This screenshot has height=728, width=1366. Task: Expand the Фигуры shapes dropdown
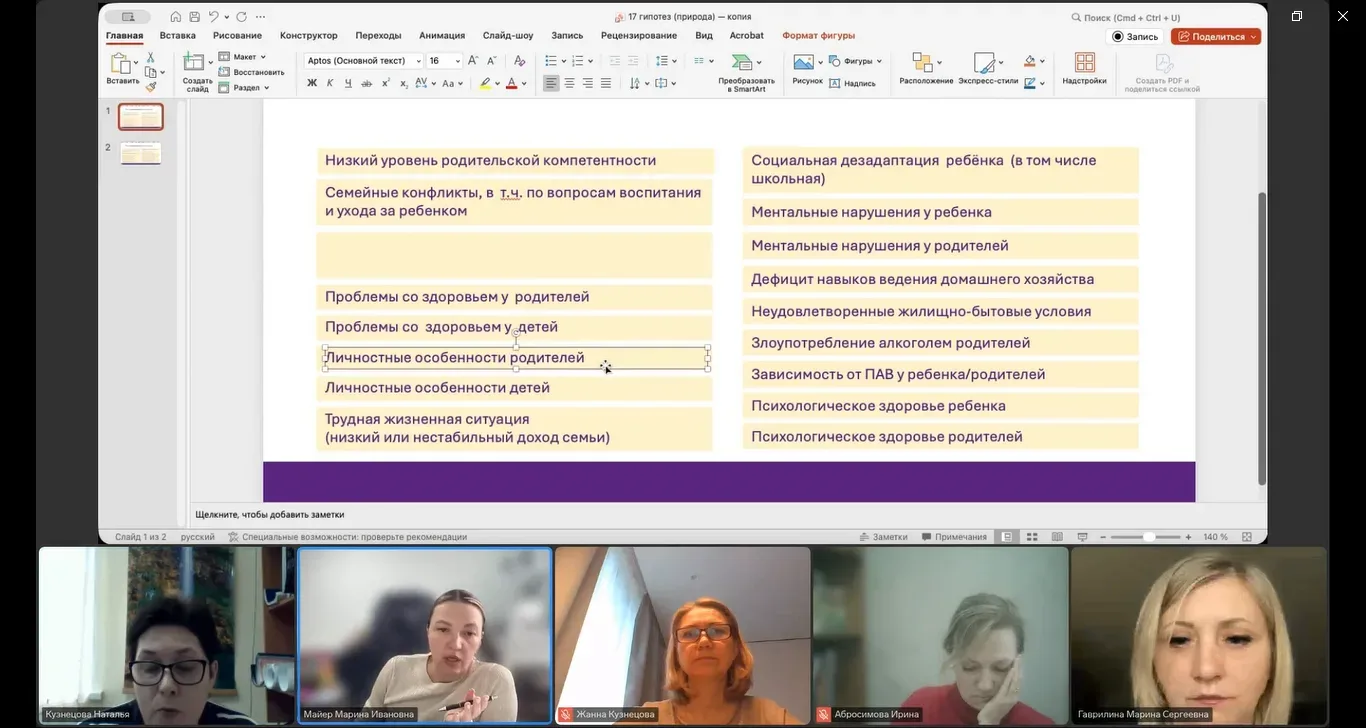pos(856,61)
